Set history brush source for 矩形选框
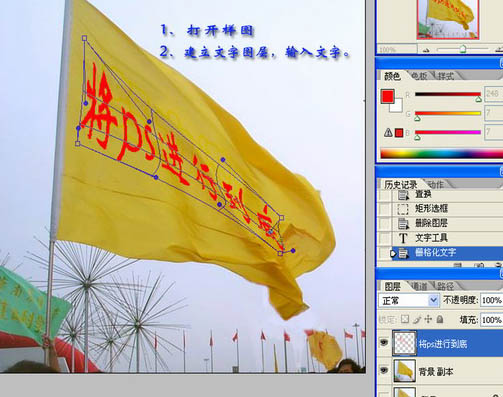The height and width of the screenshot is (397, 503). [385, 209]
